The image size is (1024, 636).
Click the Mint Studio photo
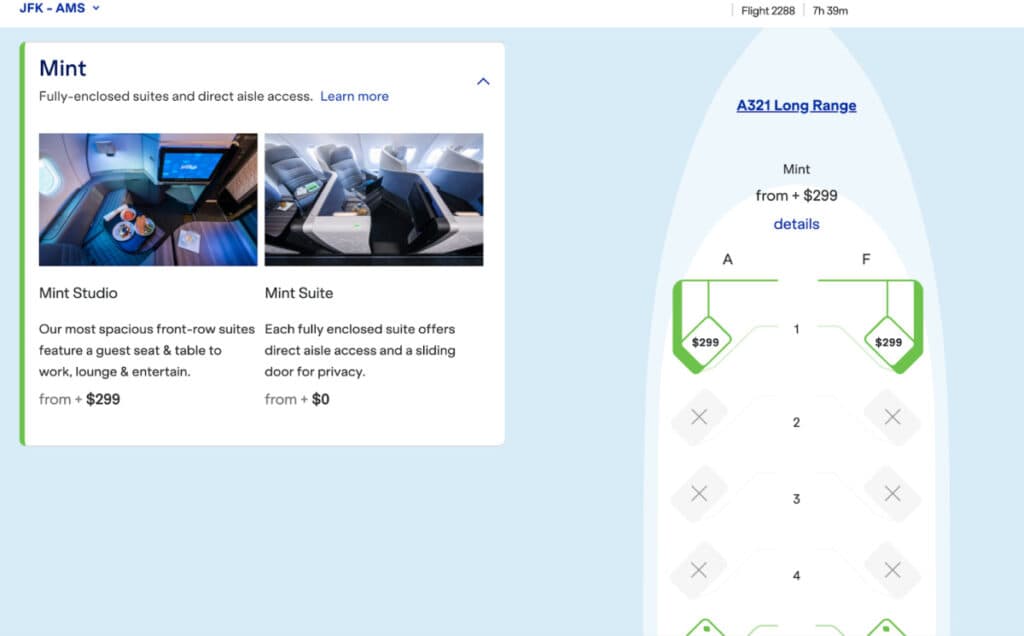tap(148, 199)
